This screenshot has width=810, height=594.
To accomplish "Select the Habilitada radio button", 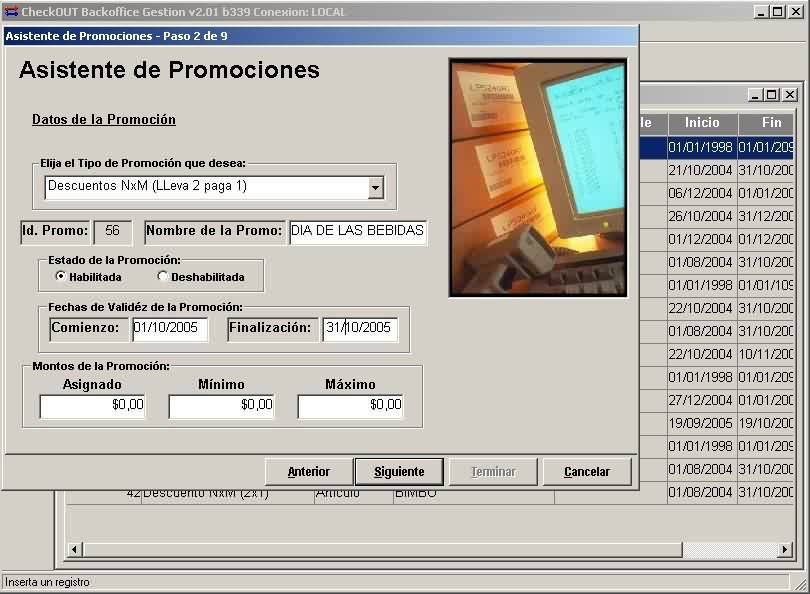I will pos(60,276).
